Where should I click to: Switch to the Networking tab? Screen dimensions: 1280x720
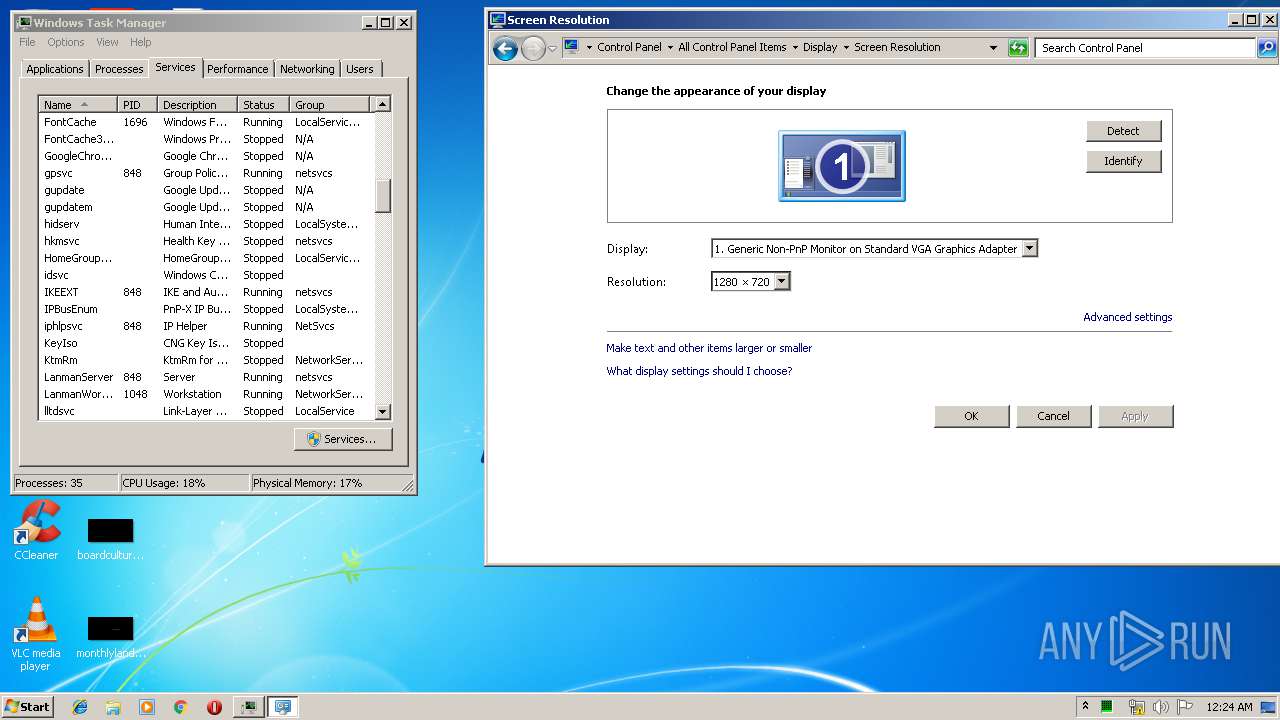tap(307, 69)
